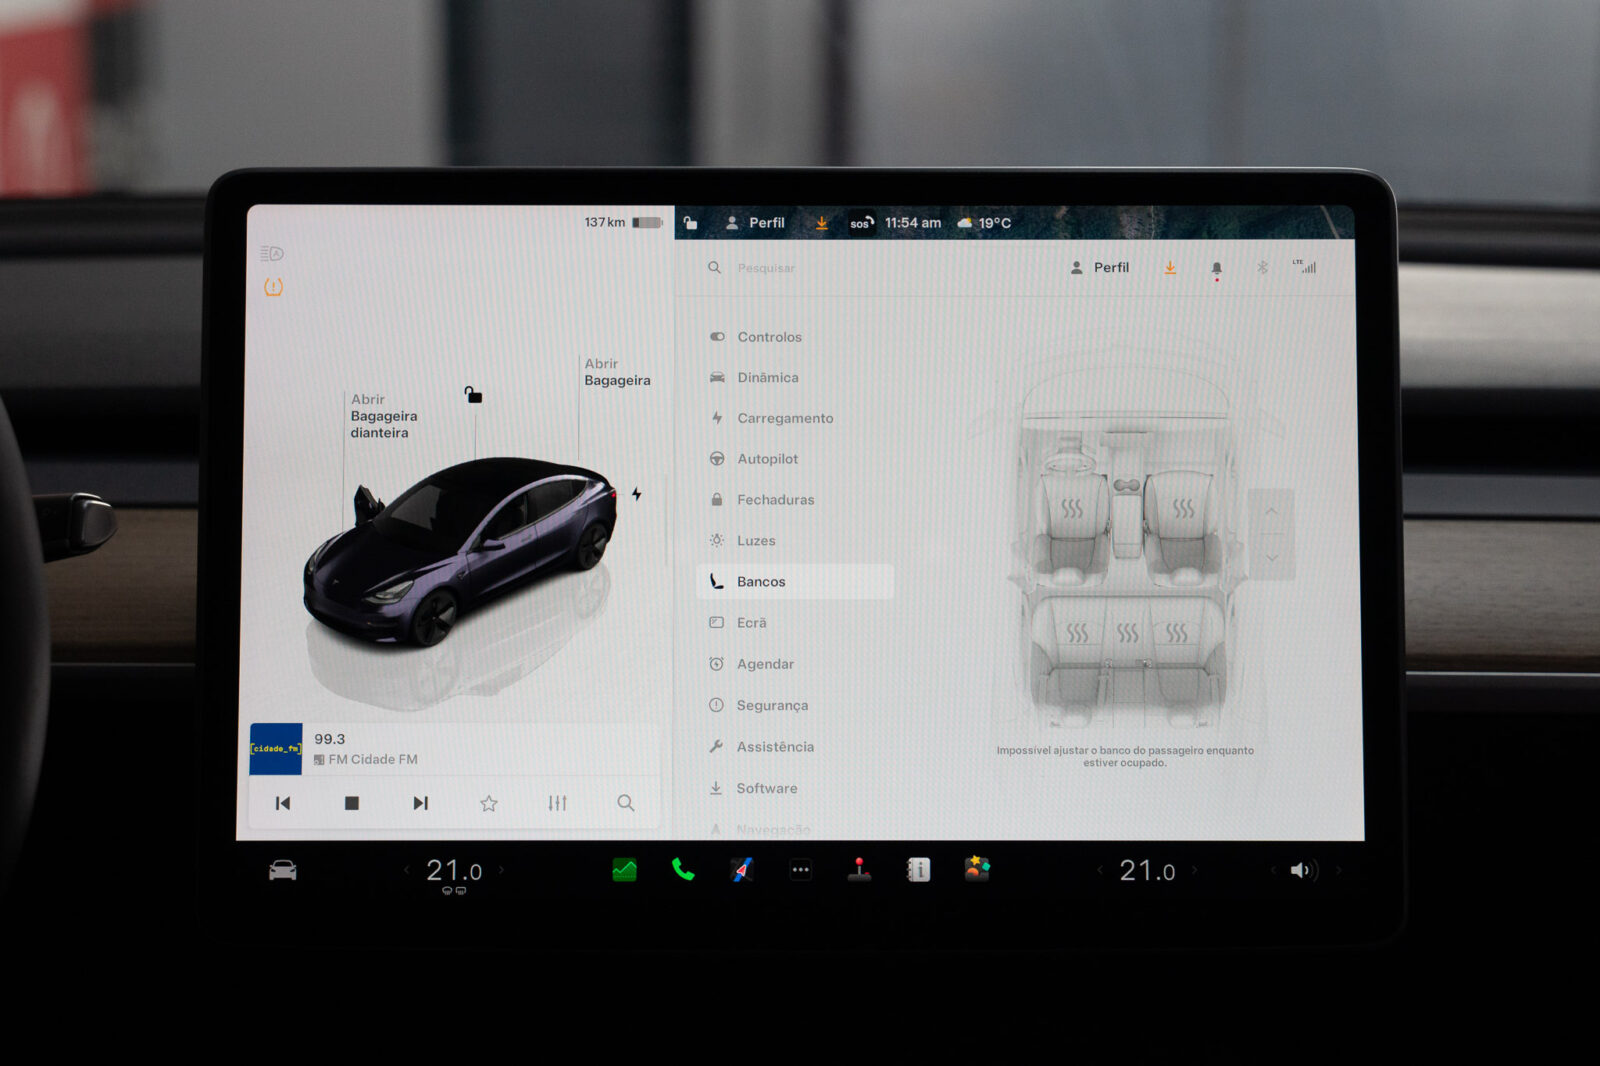
Task: Toggle the rear center seat heater
Action: pos(1127,633)
